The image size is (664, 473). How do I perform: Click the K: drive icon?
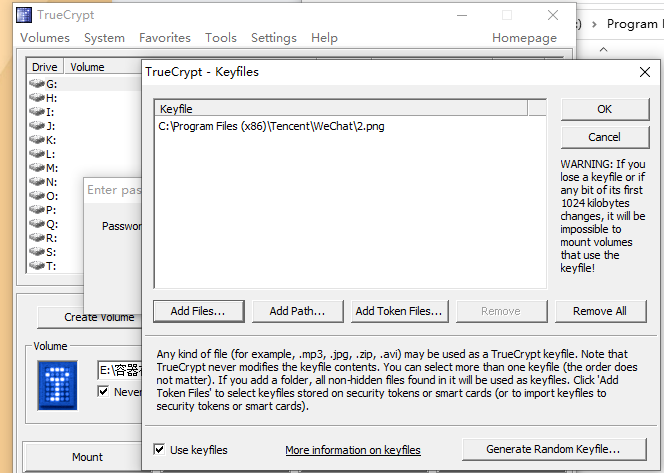click(37, 140)
